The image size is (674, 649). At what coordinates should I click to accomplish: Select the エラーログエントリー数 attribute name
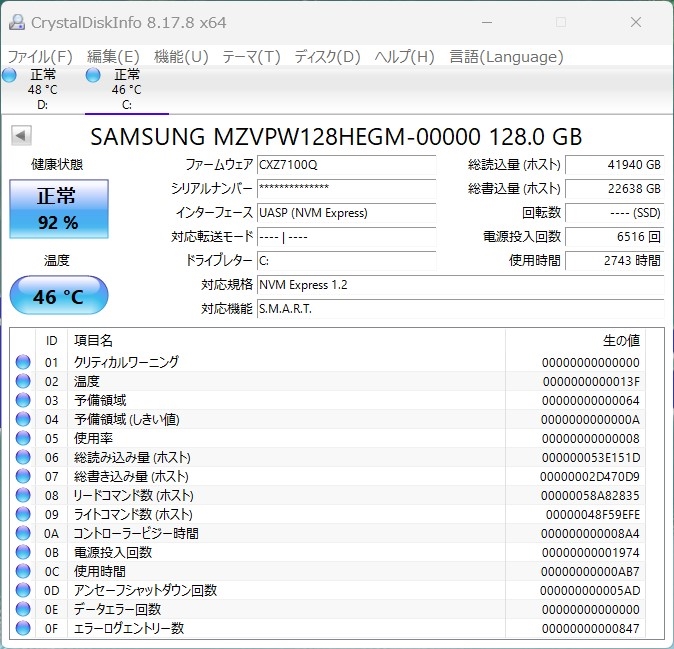[129, 628]
